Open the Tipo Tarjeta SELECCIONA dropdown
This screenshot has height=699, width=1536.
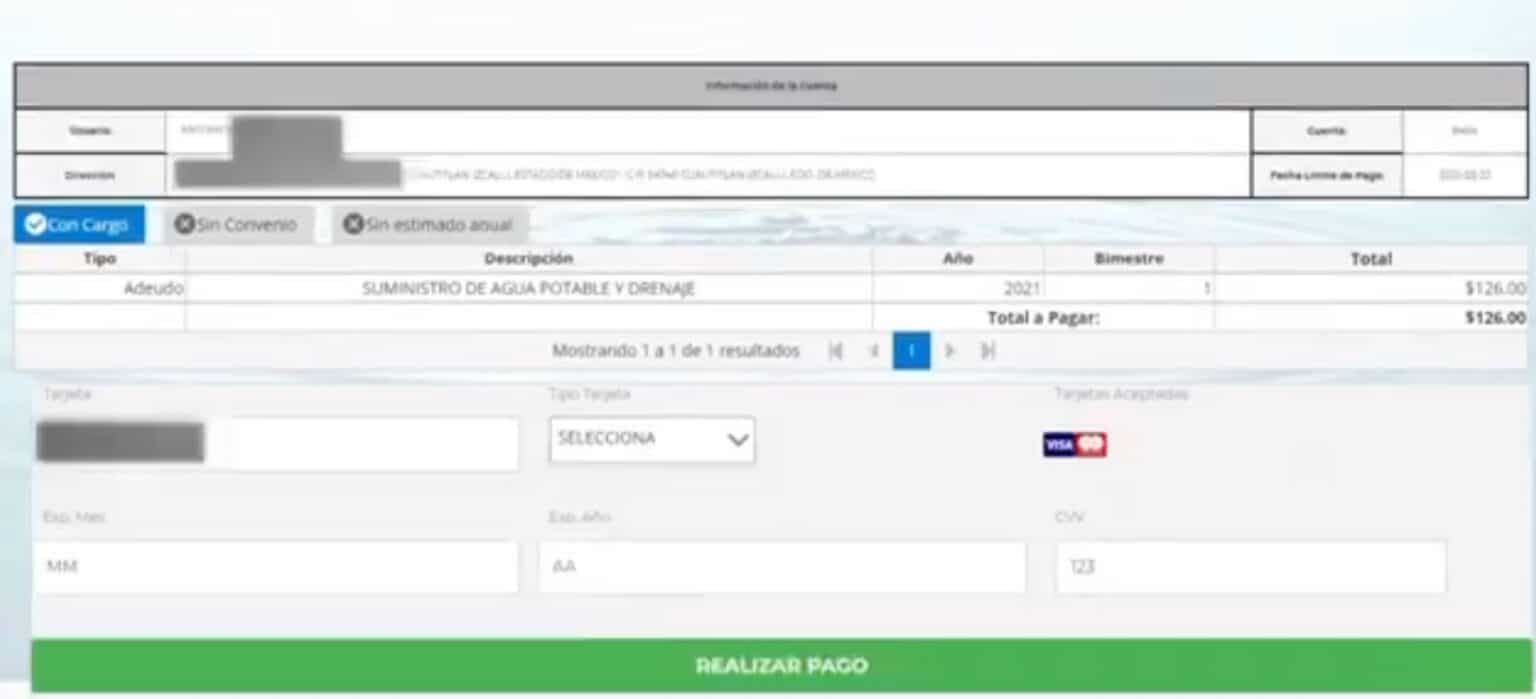651,439
